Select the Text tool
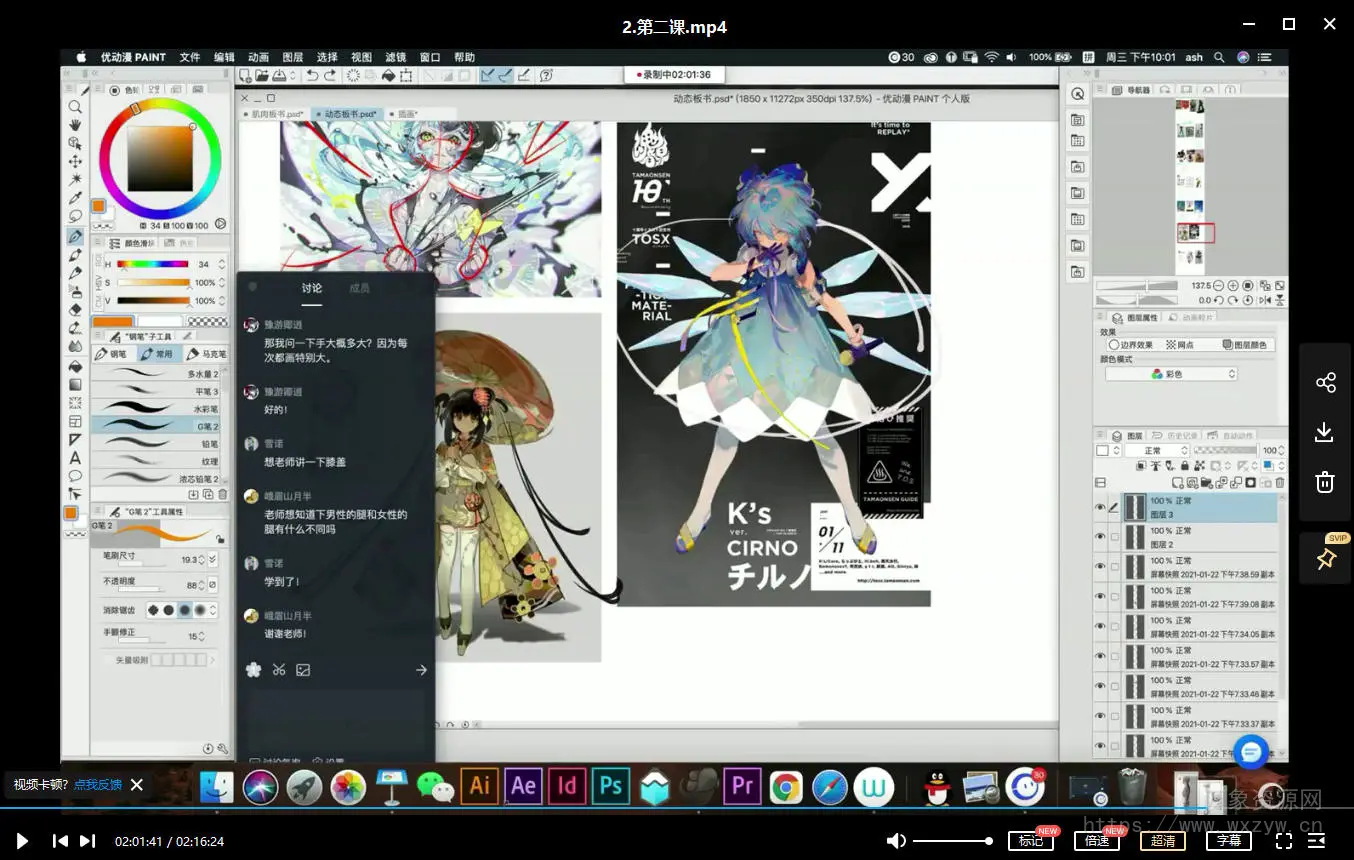This screenshot has width=1354, height=860. [75, 458]
